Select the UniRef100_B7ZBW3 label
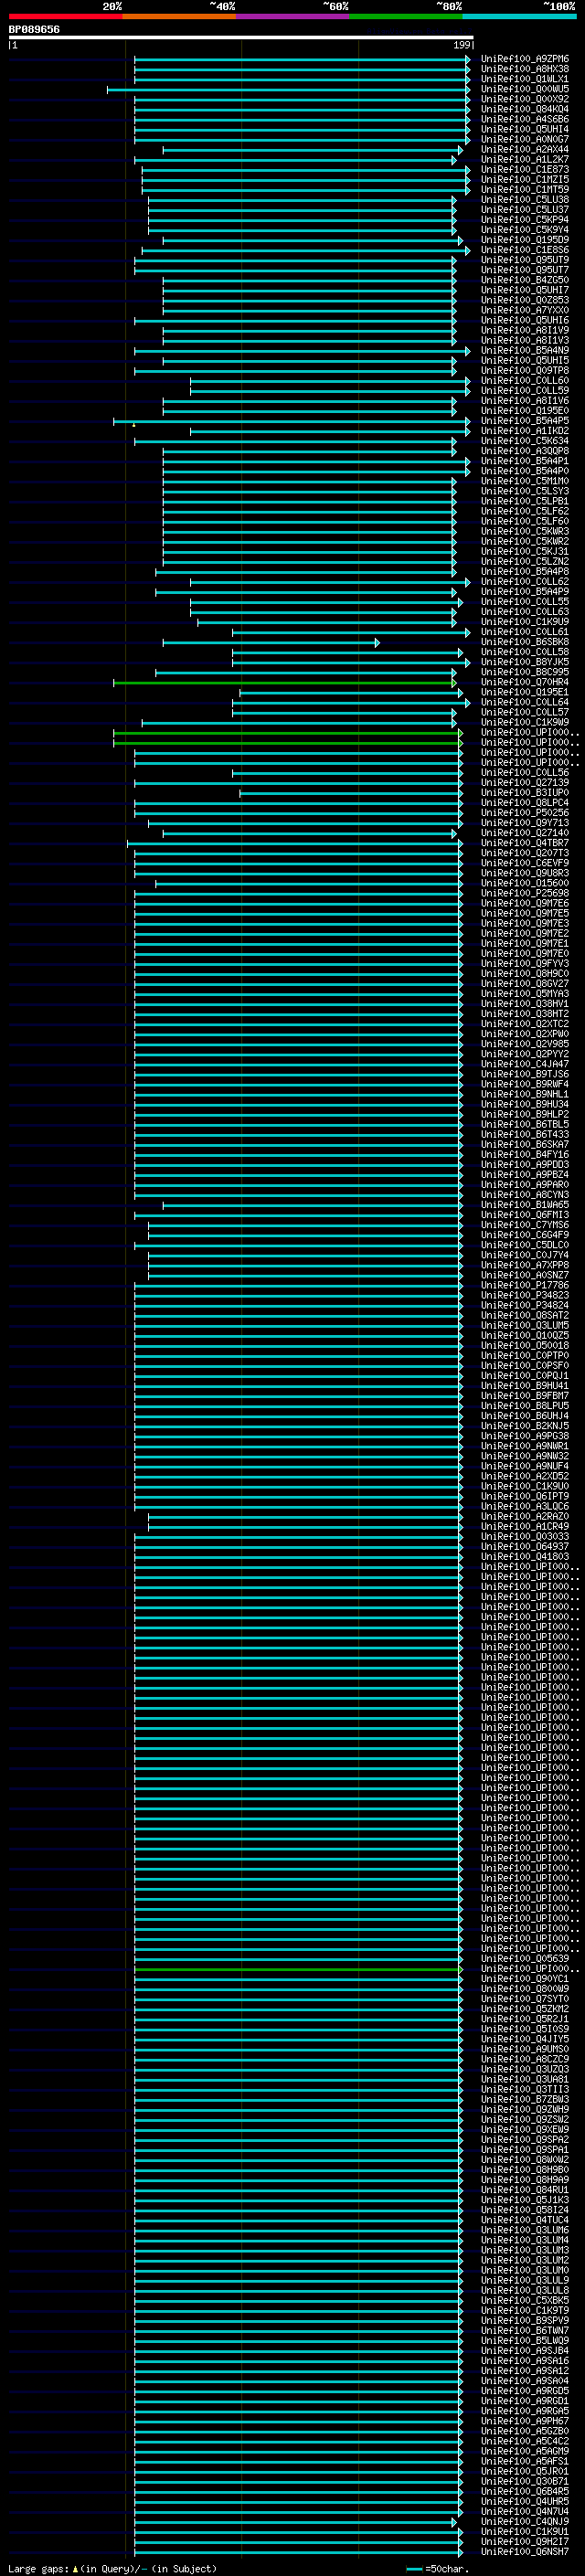This screenshot has width=585, height=2576. coord(524,2099)
